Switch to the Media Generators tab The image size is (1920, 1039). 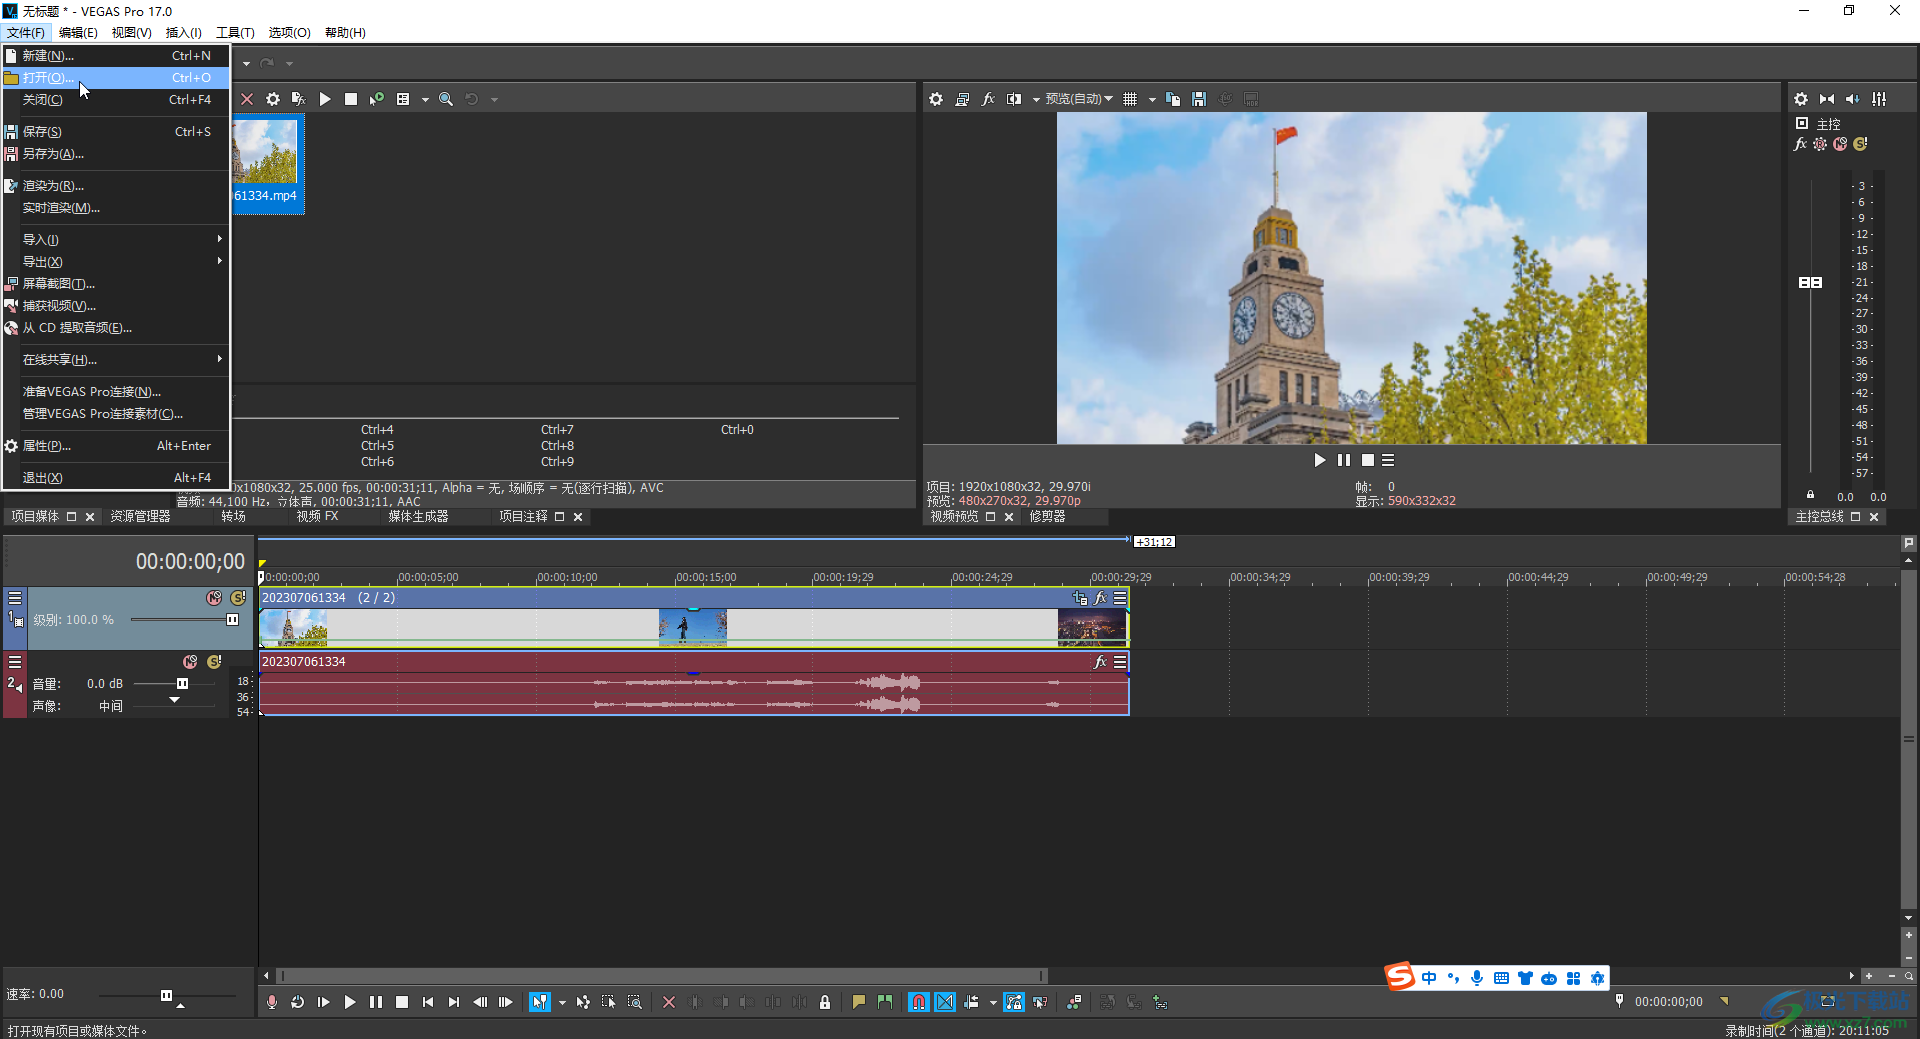coord(418,517)
